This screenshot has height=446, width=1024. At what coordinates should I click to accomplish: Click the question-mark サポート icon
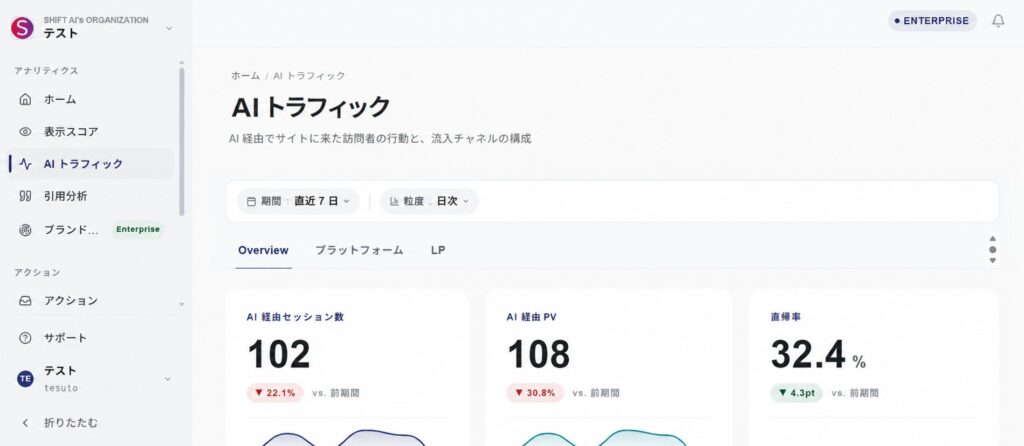coord(25,338)
